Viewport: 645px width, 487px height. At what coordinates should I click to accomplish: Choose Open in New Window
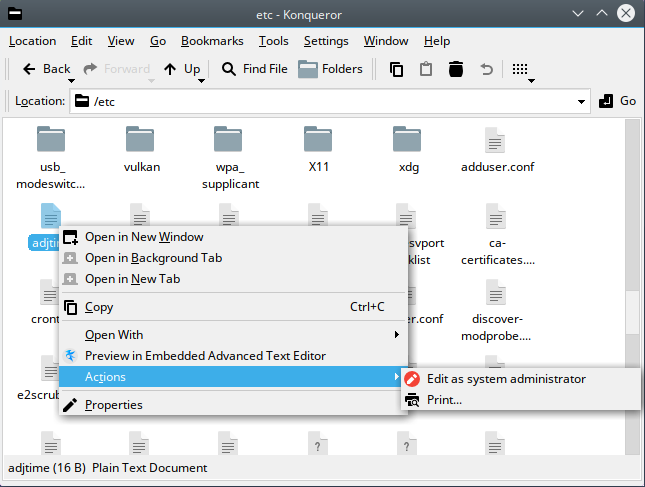tap(234, 237)
